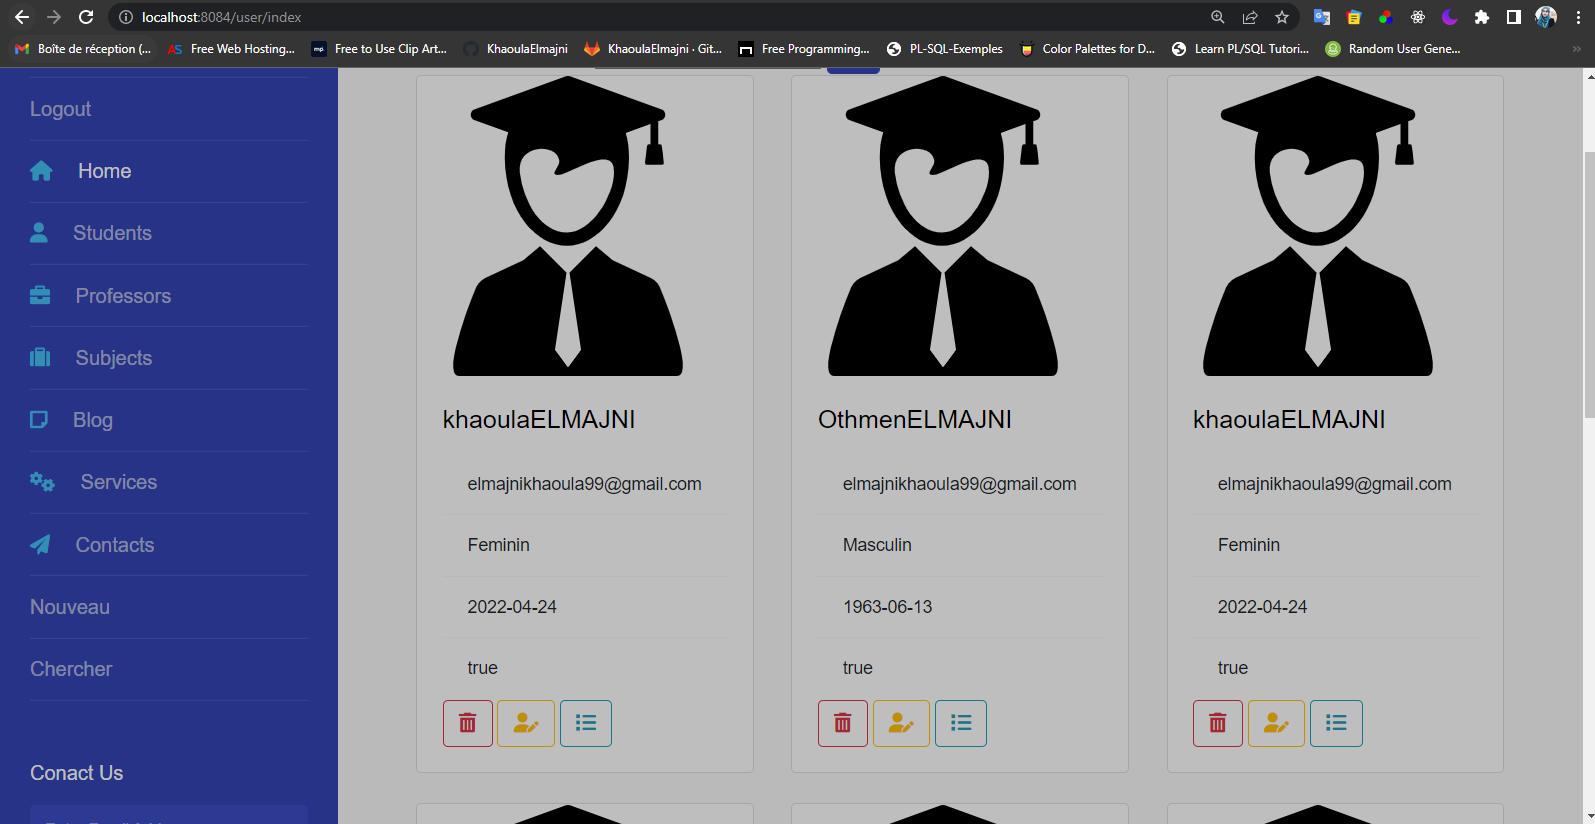Screen dimensions: 1595x824
Task: Click the briefcase icon beside Professors
Action: click(x=40, y=295)
